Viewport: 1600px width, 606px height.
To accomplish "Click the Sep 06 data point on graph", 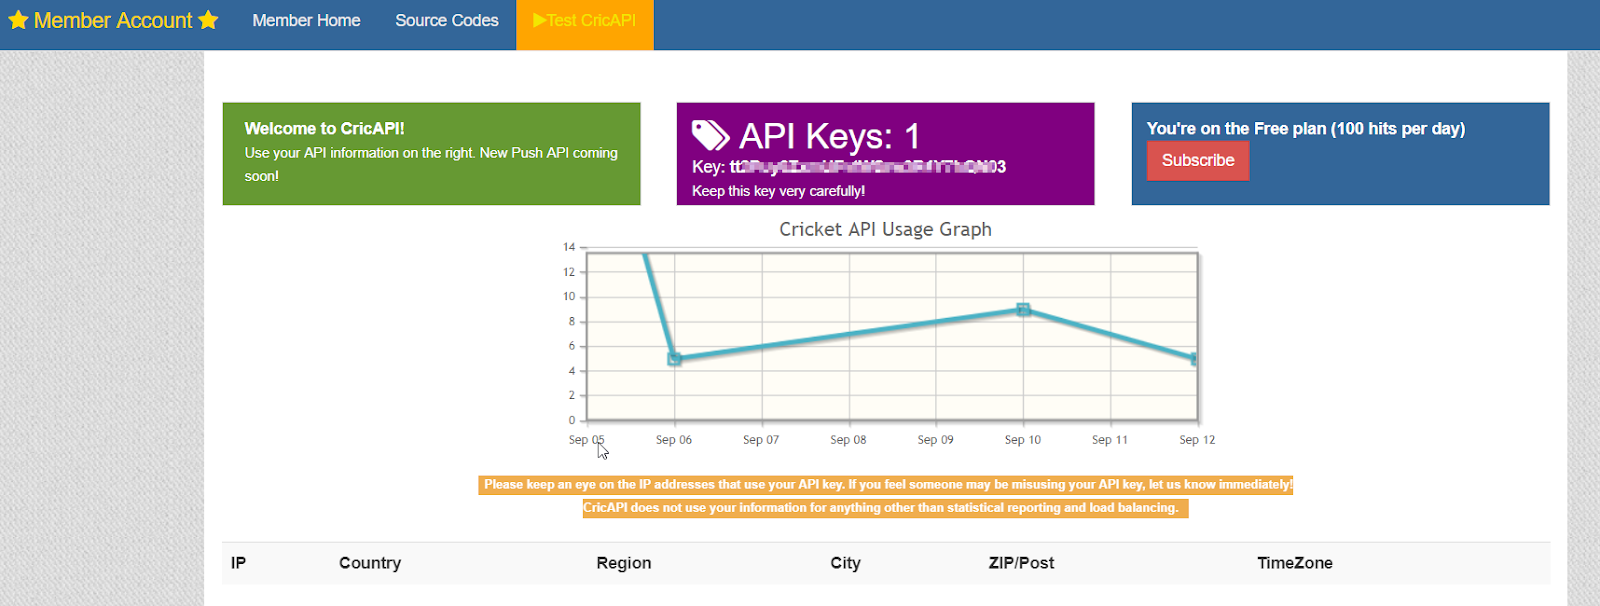I will 675,359.
